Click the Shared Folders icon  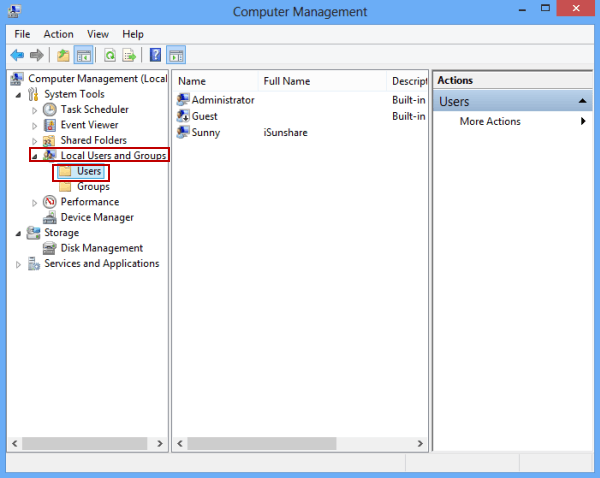[x=49, y=140]
